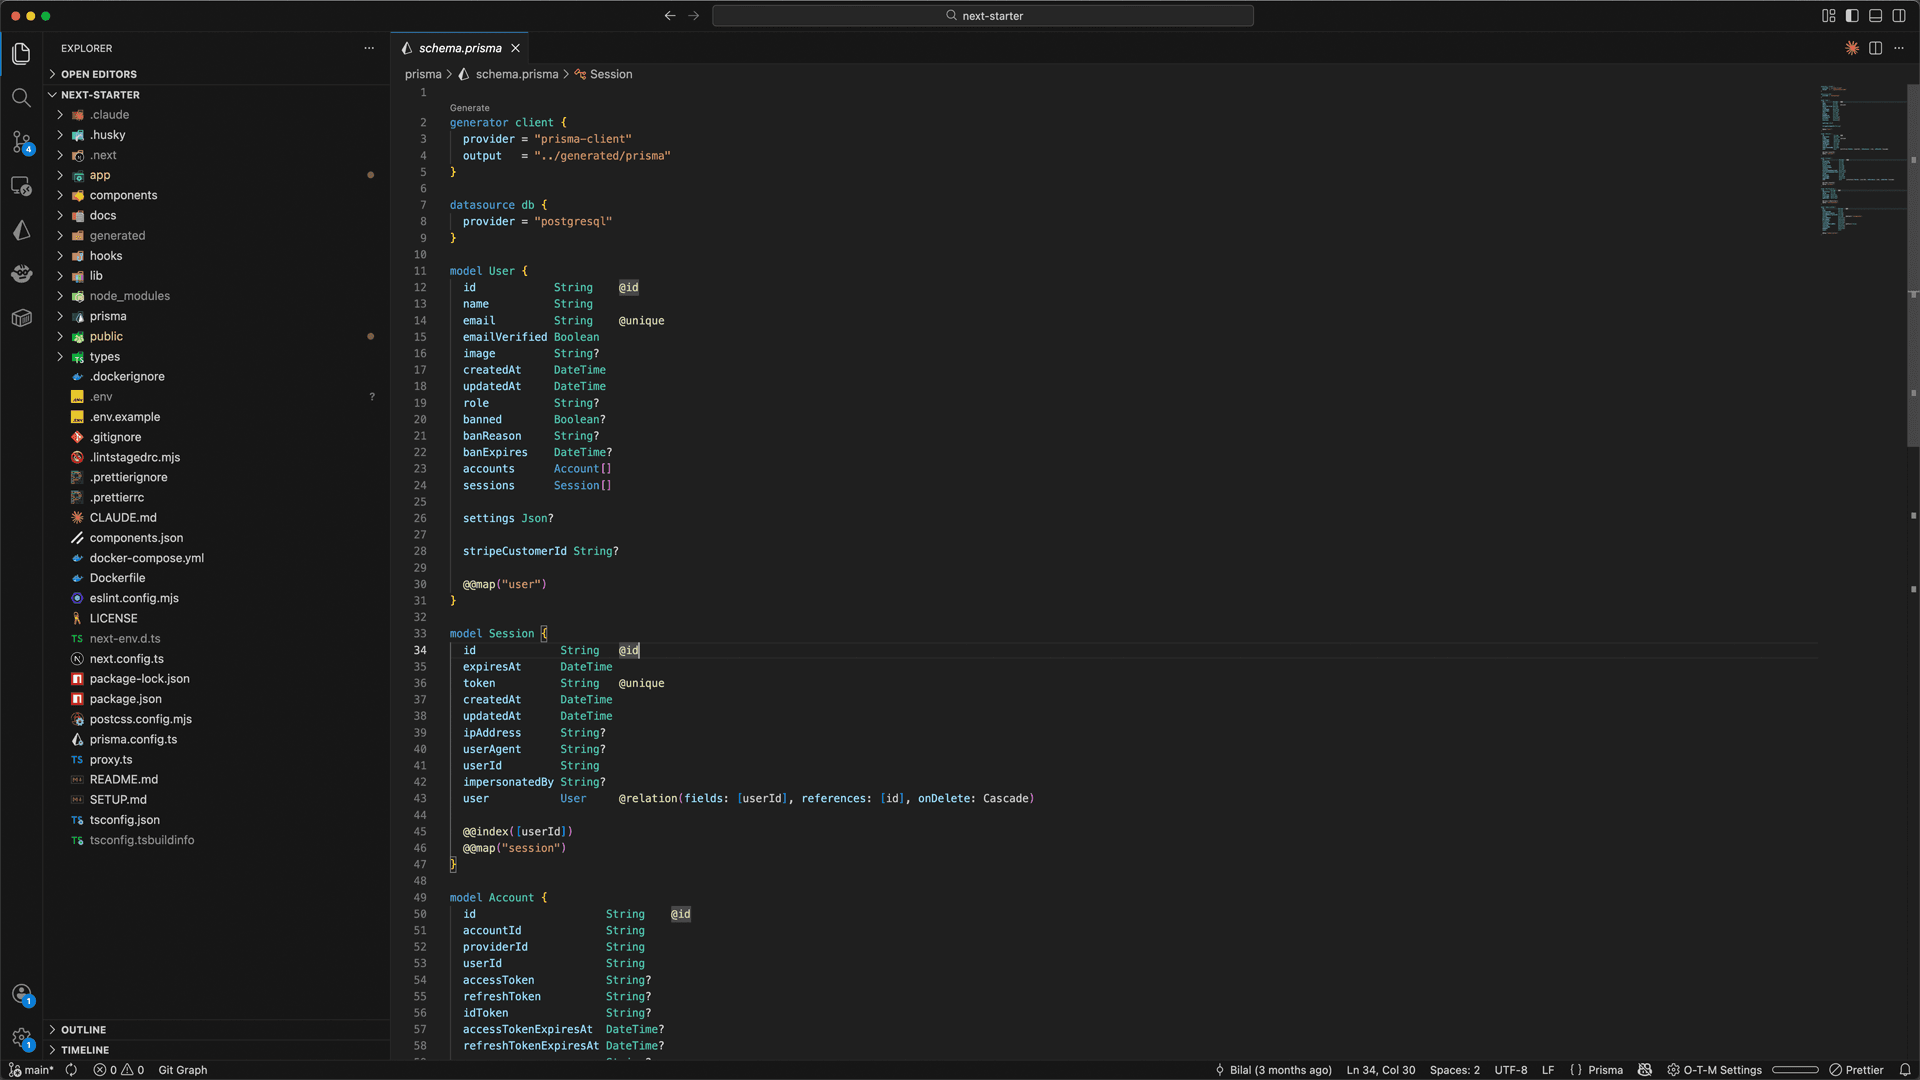The image size is (1920, 1080).
Task: Change Spaces: 2 indentation setting
Action: [x=1455, y=1070]
